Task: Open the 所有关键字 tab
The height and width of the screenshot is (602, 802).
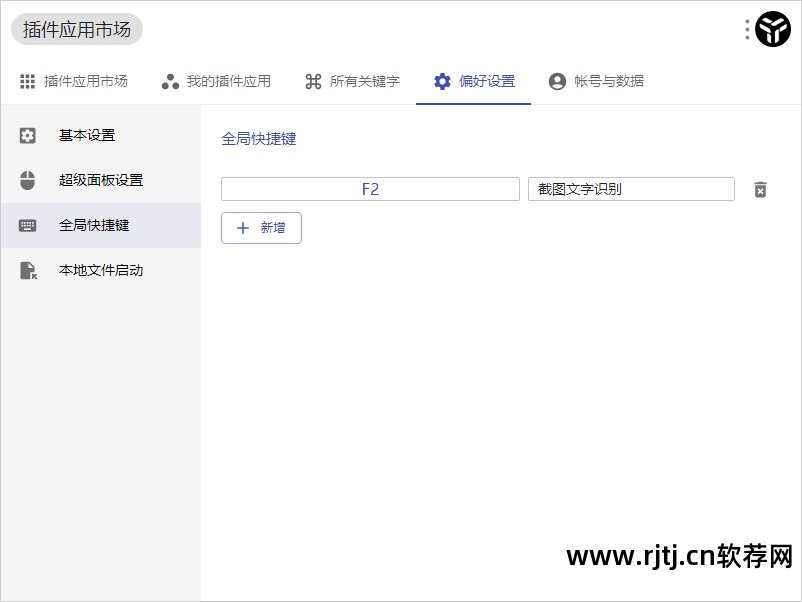Action: click(x=352, y=81)
